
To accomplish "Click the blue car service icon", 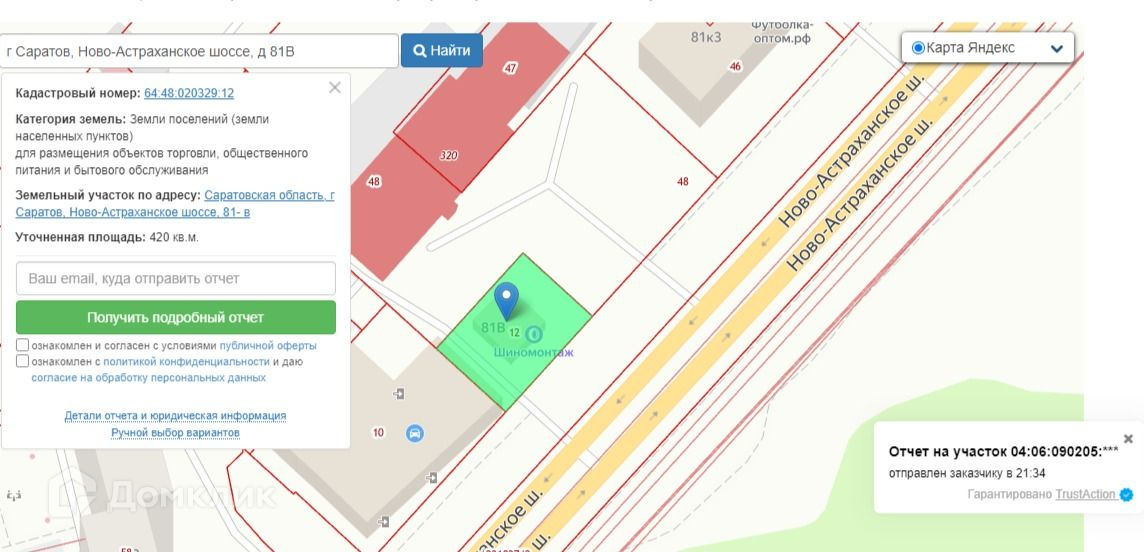I will (x=414, y=433).
